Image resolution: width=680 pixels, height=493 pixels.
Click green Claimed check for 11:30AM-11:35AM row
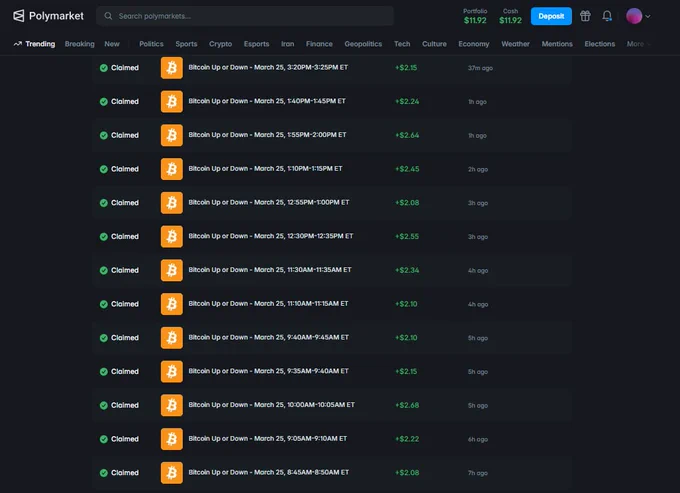(x=104, y=270)
